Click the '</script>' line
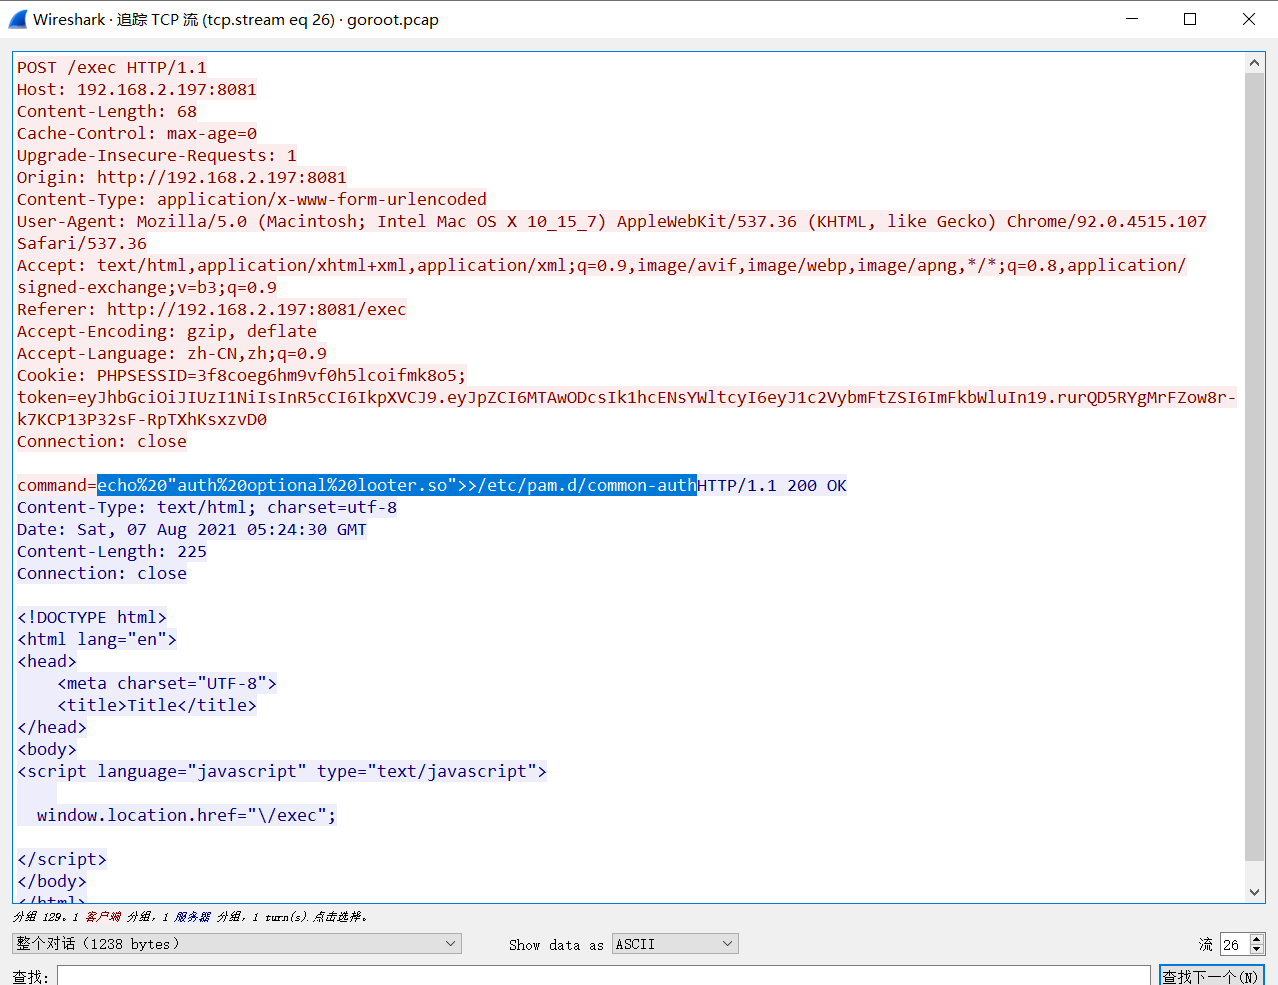This screenshot has width=1278, height=985. click(62, 859)
